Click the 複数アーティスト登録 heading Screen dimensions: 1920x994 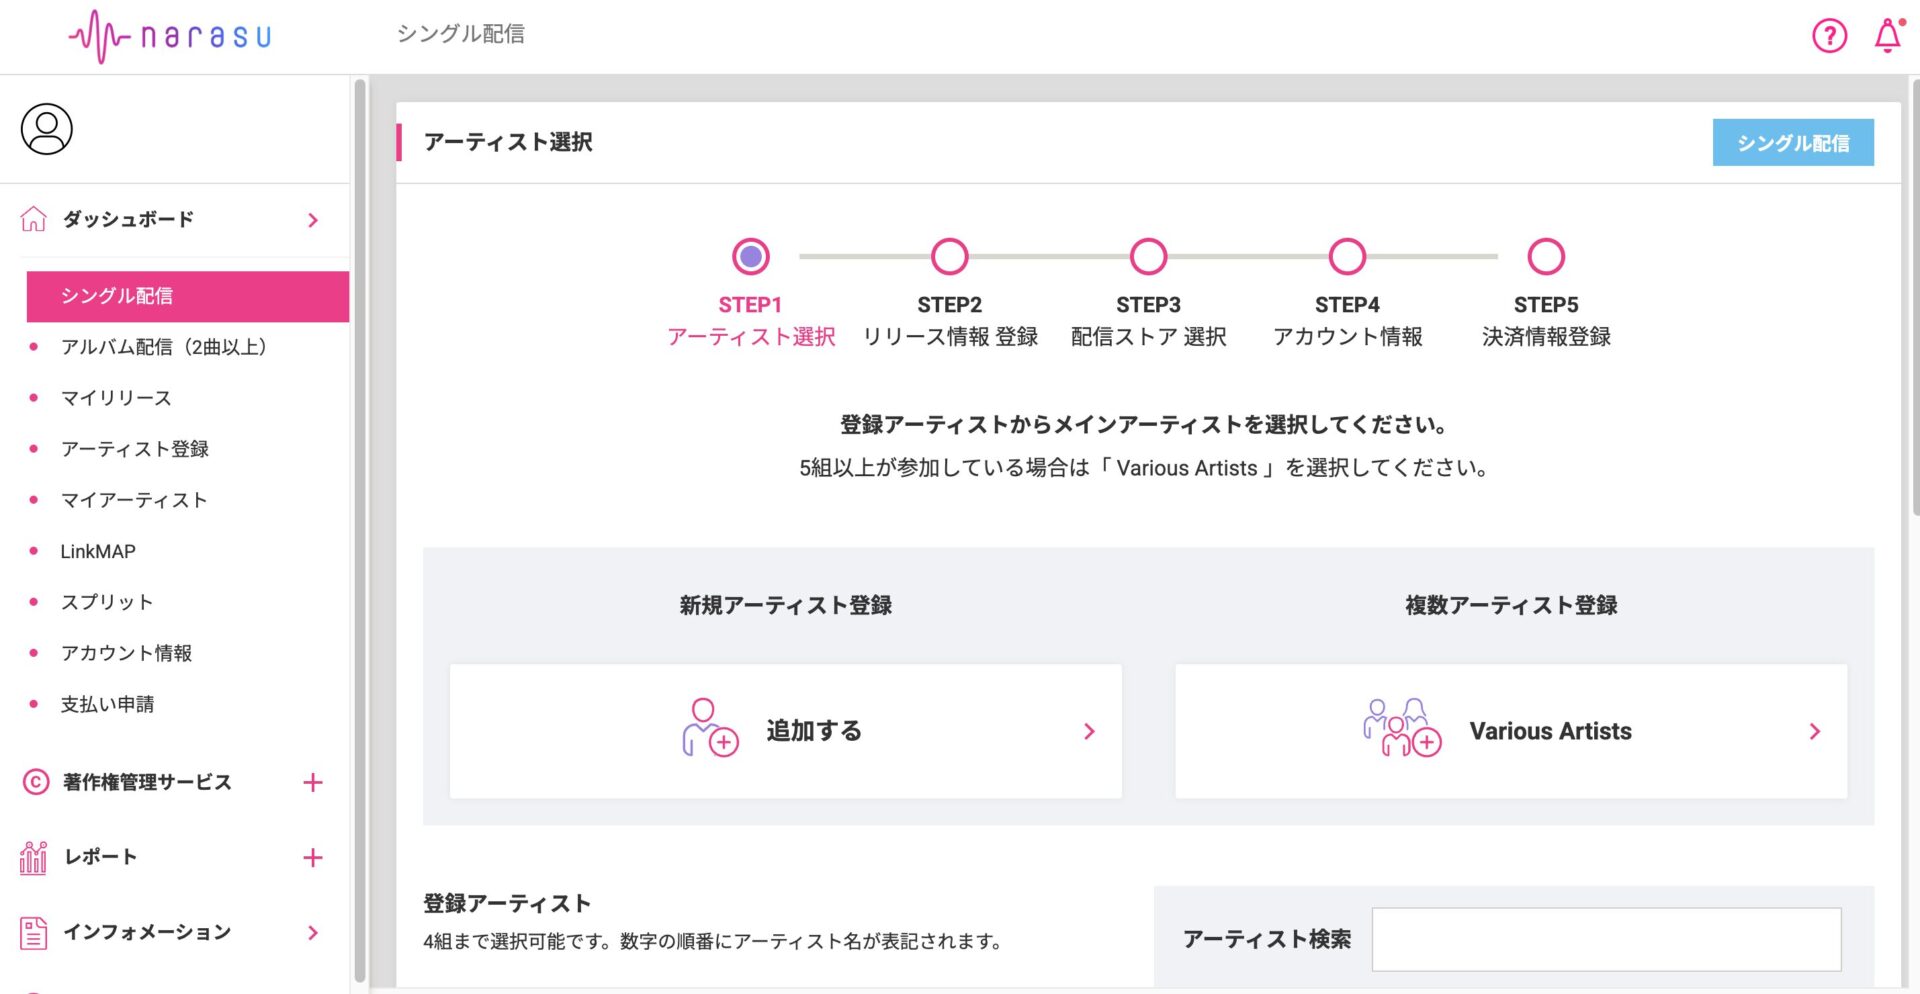coord(1511,605)
